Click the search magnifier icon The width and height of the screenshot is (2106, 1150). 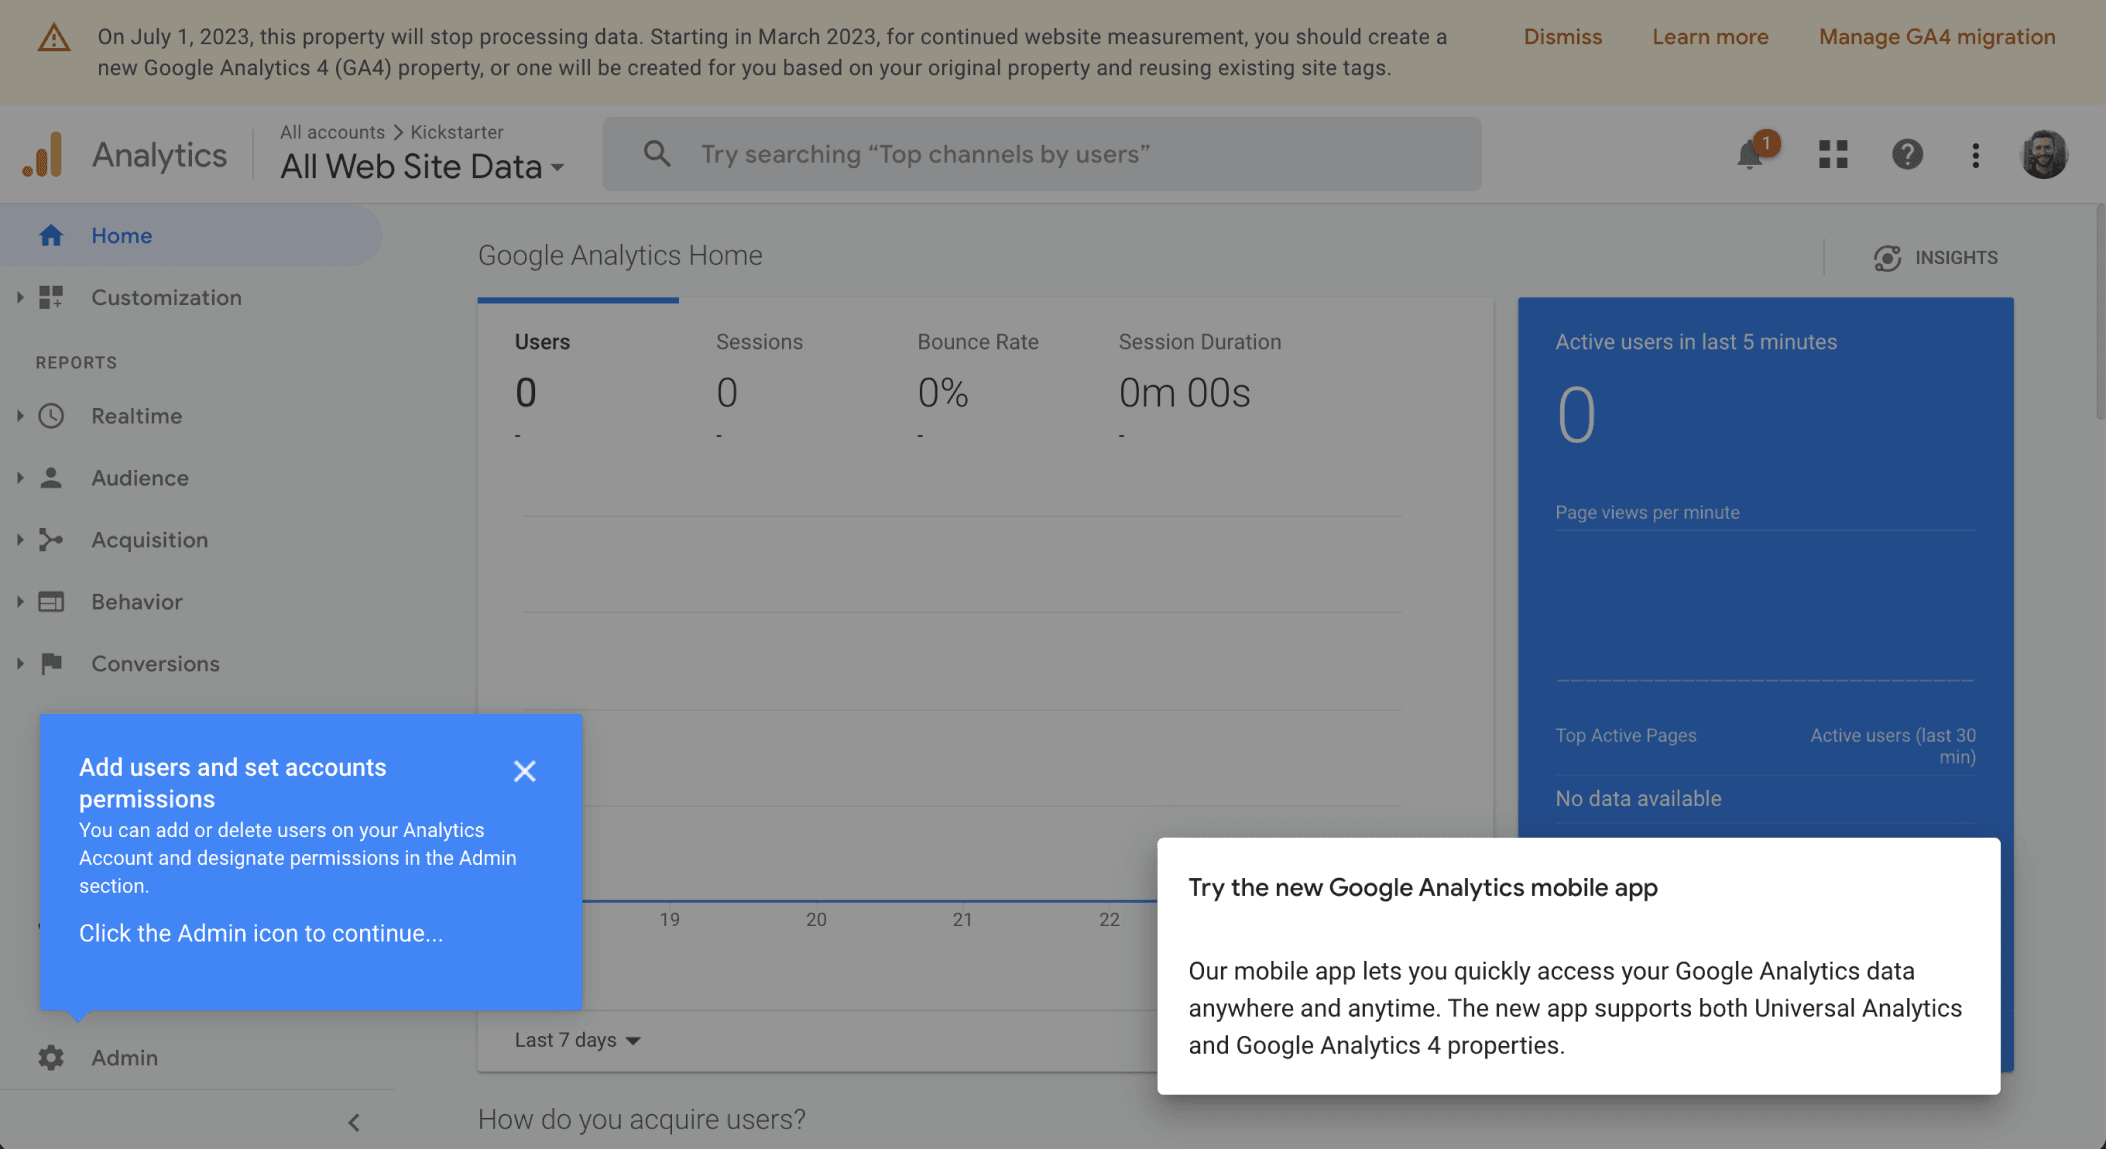(x=657, y=153)
